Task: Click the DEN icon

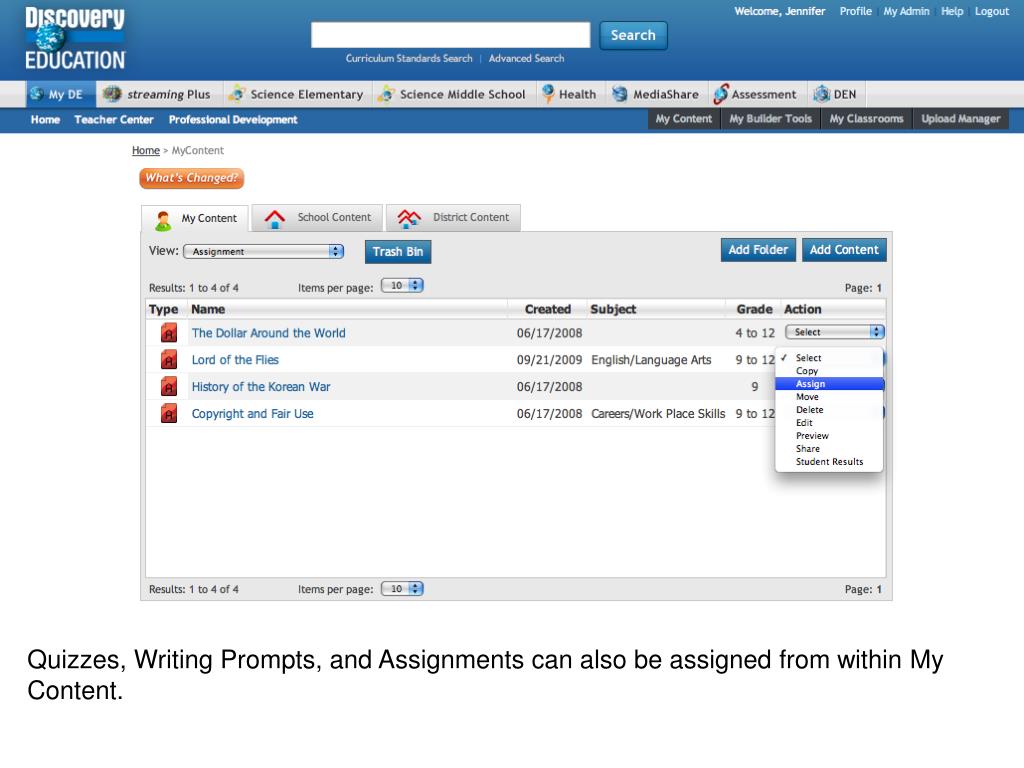Action: pyautogui.click(x=822, y=94)
